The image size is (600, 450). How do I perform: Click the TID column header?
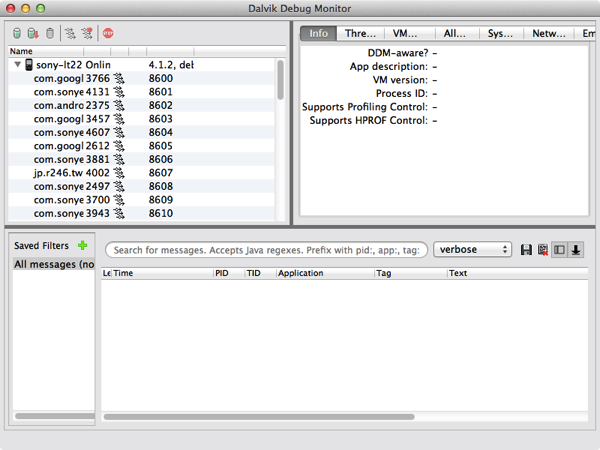tap(260, 273)
